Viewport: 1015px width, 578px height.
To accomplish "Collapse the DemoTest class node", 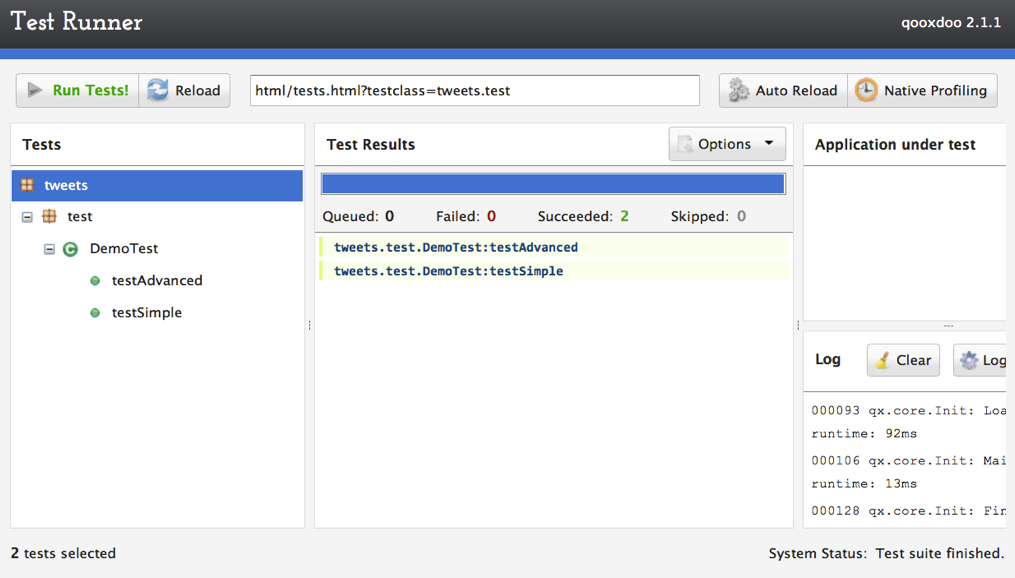I will (48, 248).
